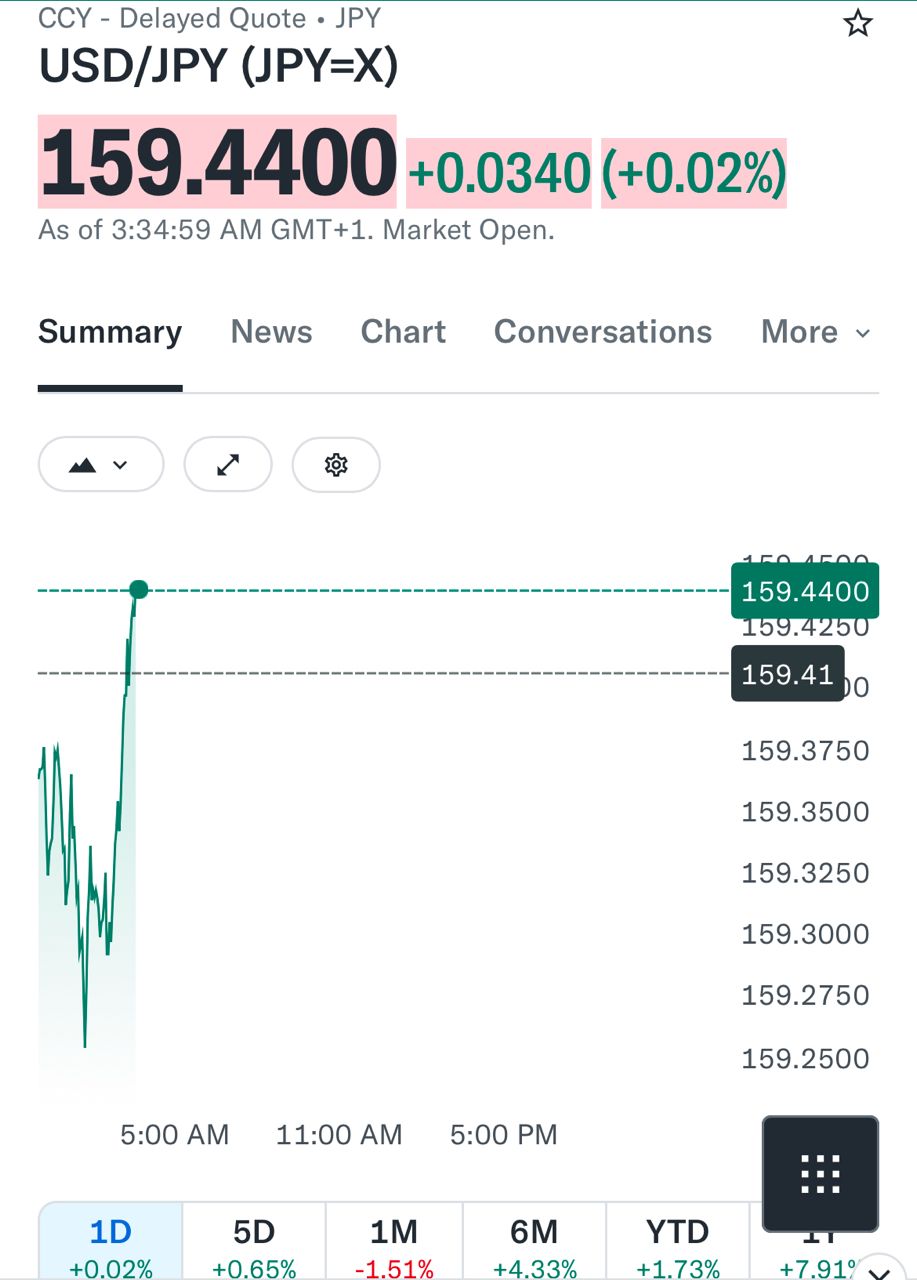917x1280 pixels.
Task: Open chart settings gear icon
Action: coord(336,464)
